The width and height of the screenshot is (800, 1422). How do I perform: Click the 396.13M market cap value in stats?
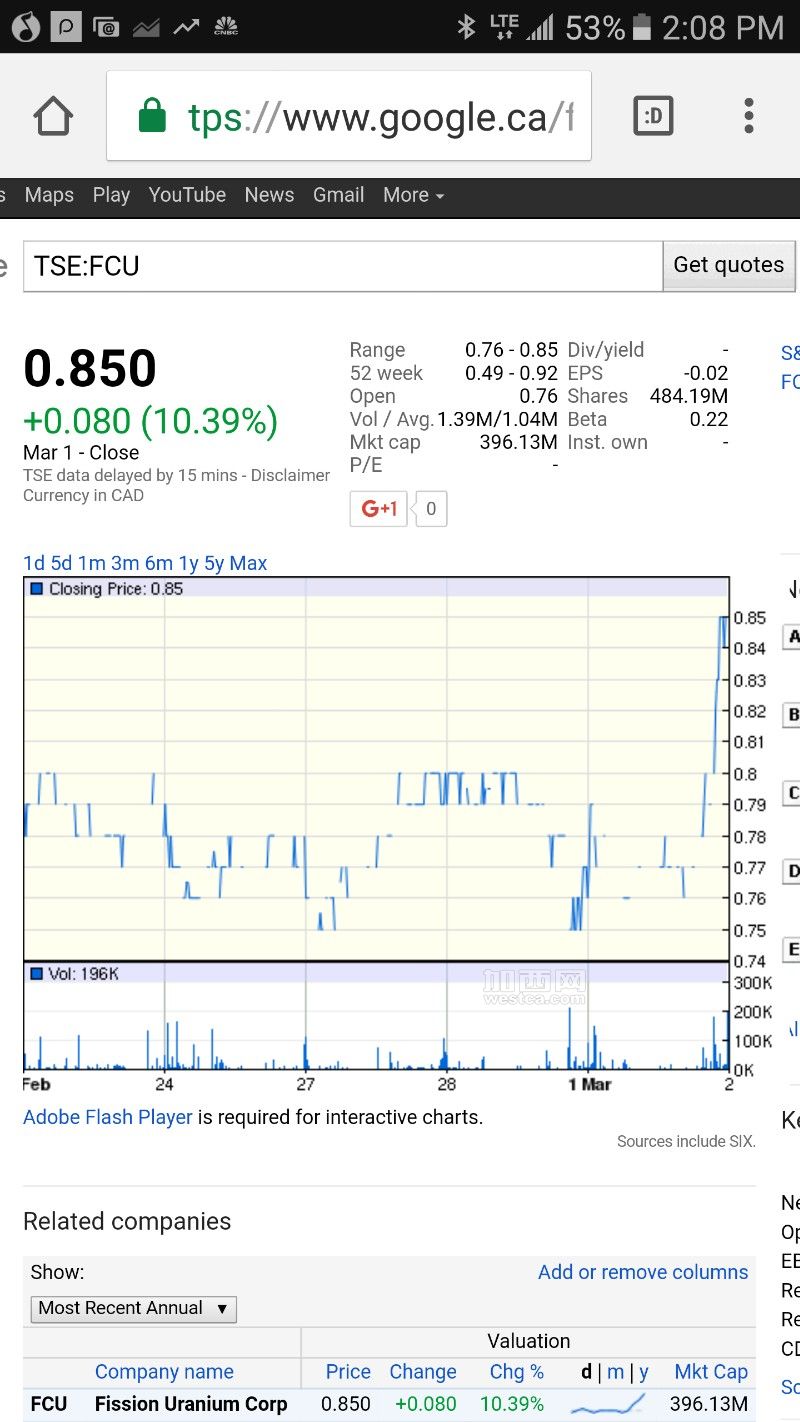(518, 442)
